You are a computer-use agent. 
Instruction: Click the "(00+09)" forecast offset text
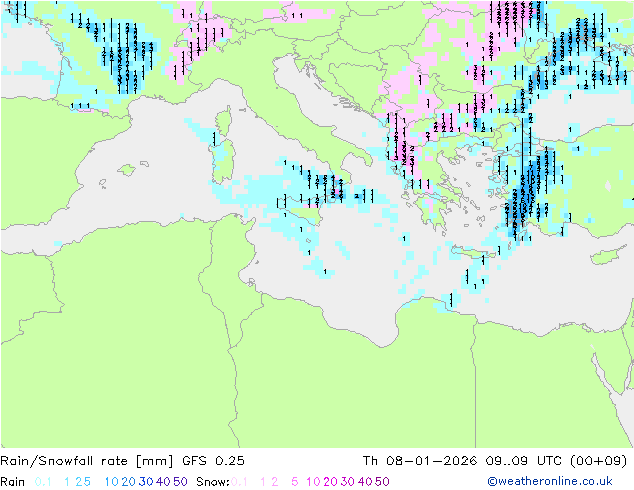click(598, 461)
